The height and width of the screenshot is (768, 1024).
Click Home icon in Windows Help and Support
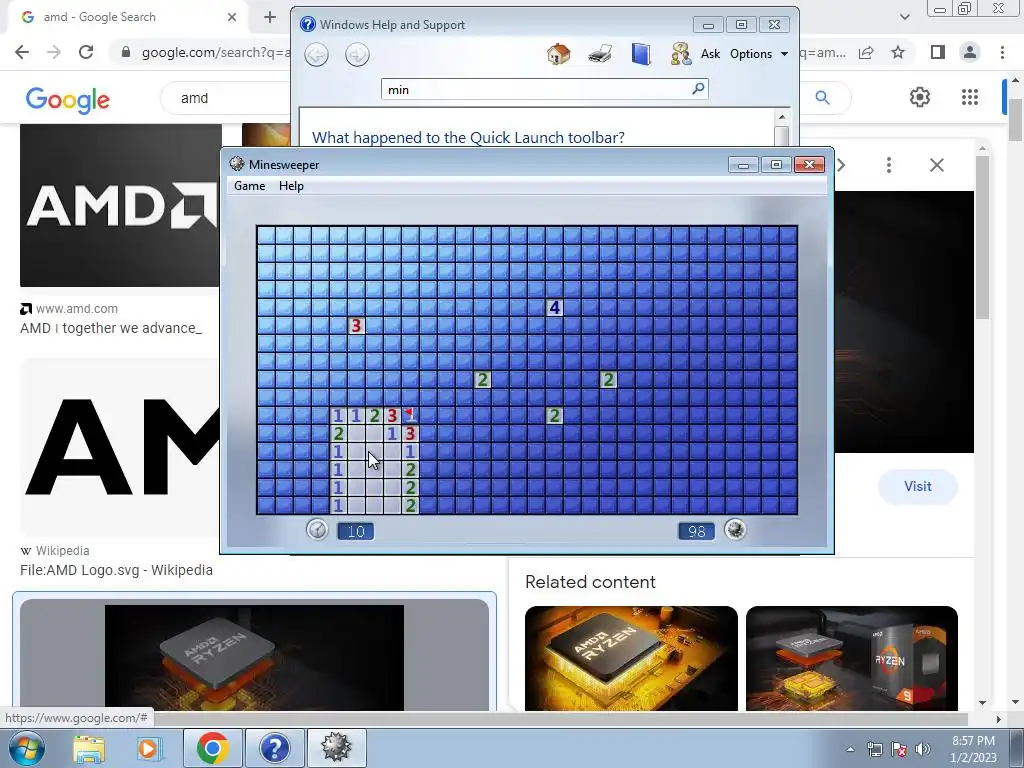(558, 54)
